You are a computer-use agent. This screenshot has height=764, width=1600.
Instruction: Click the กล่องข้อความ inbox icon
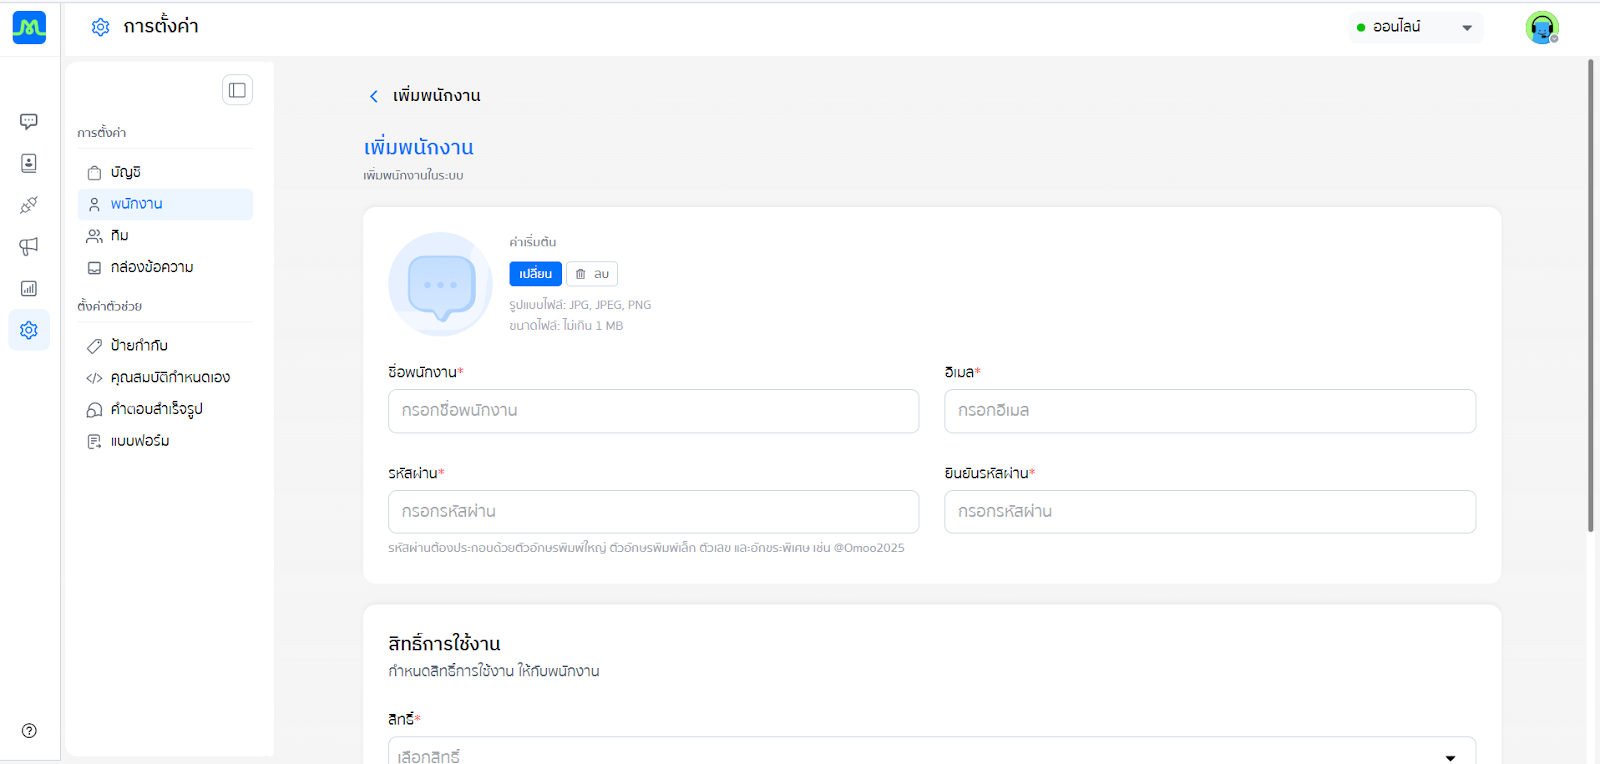pos(94,268)
